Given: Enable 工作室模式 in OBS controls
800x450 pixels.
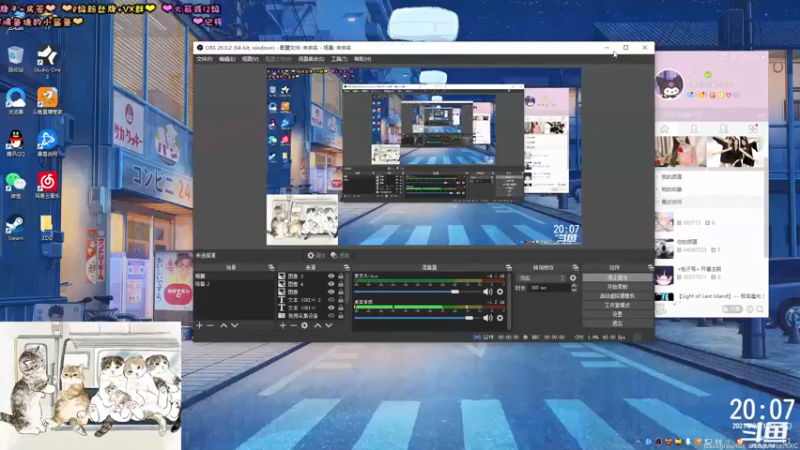Looking at the screenshot, I should (x=617, y=305).
